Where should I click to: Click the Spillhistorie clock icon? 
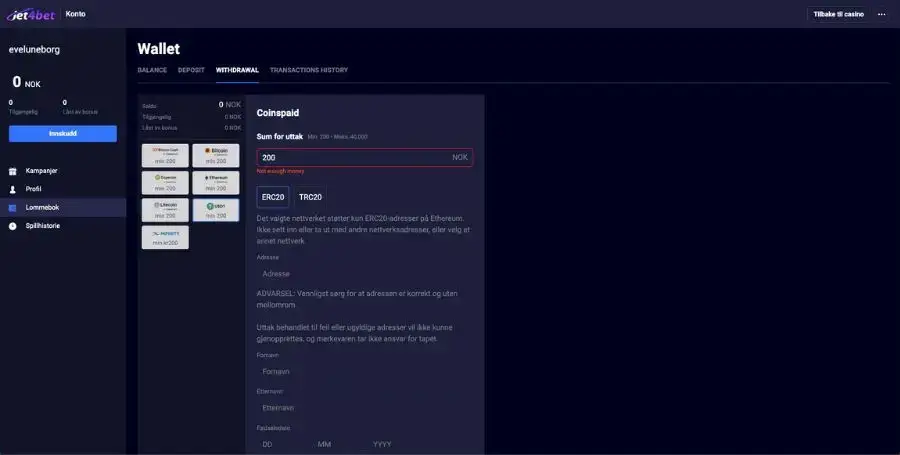(13, 226)
